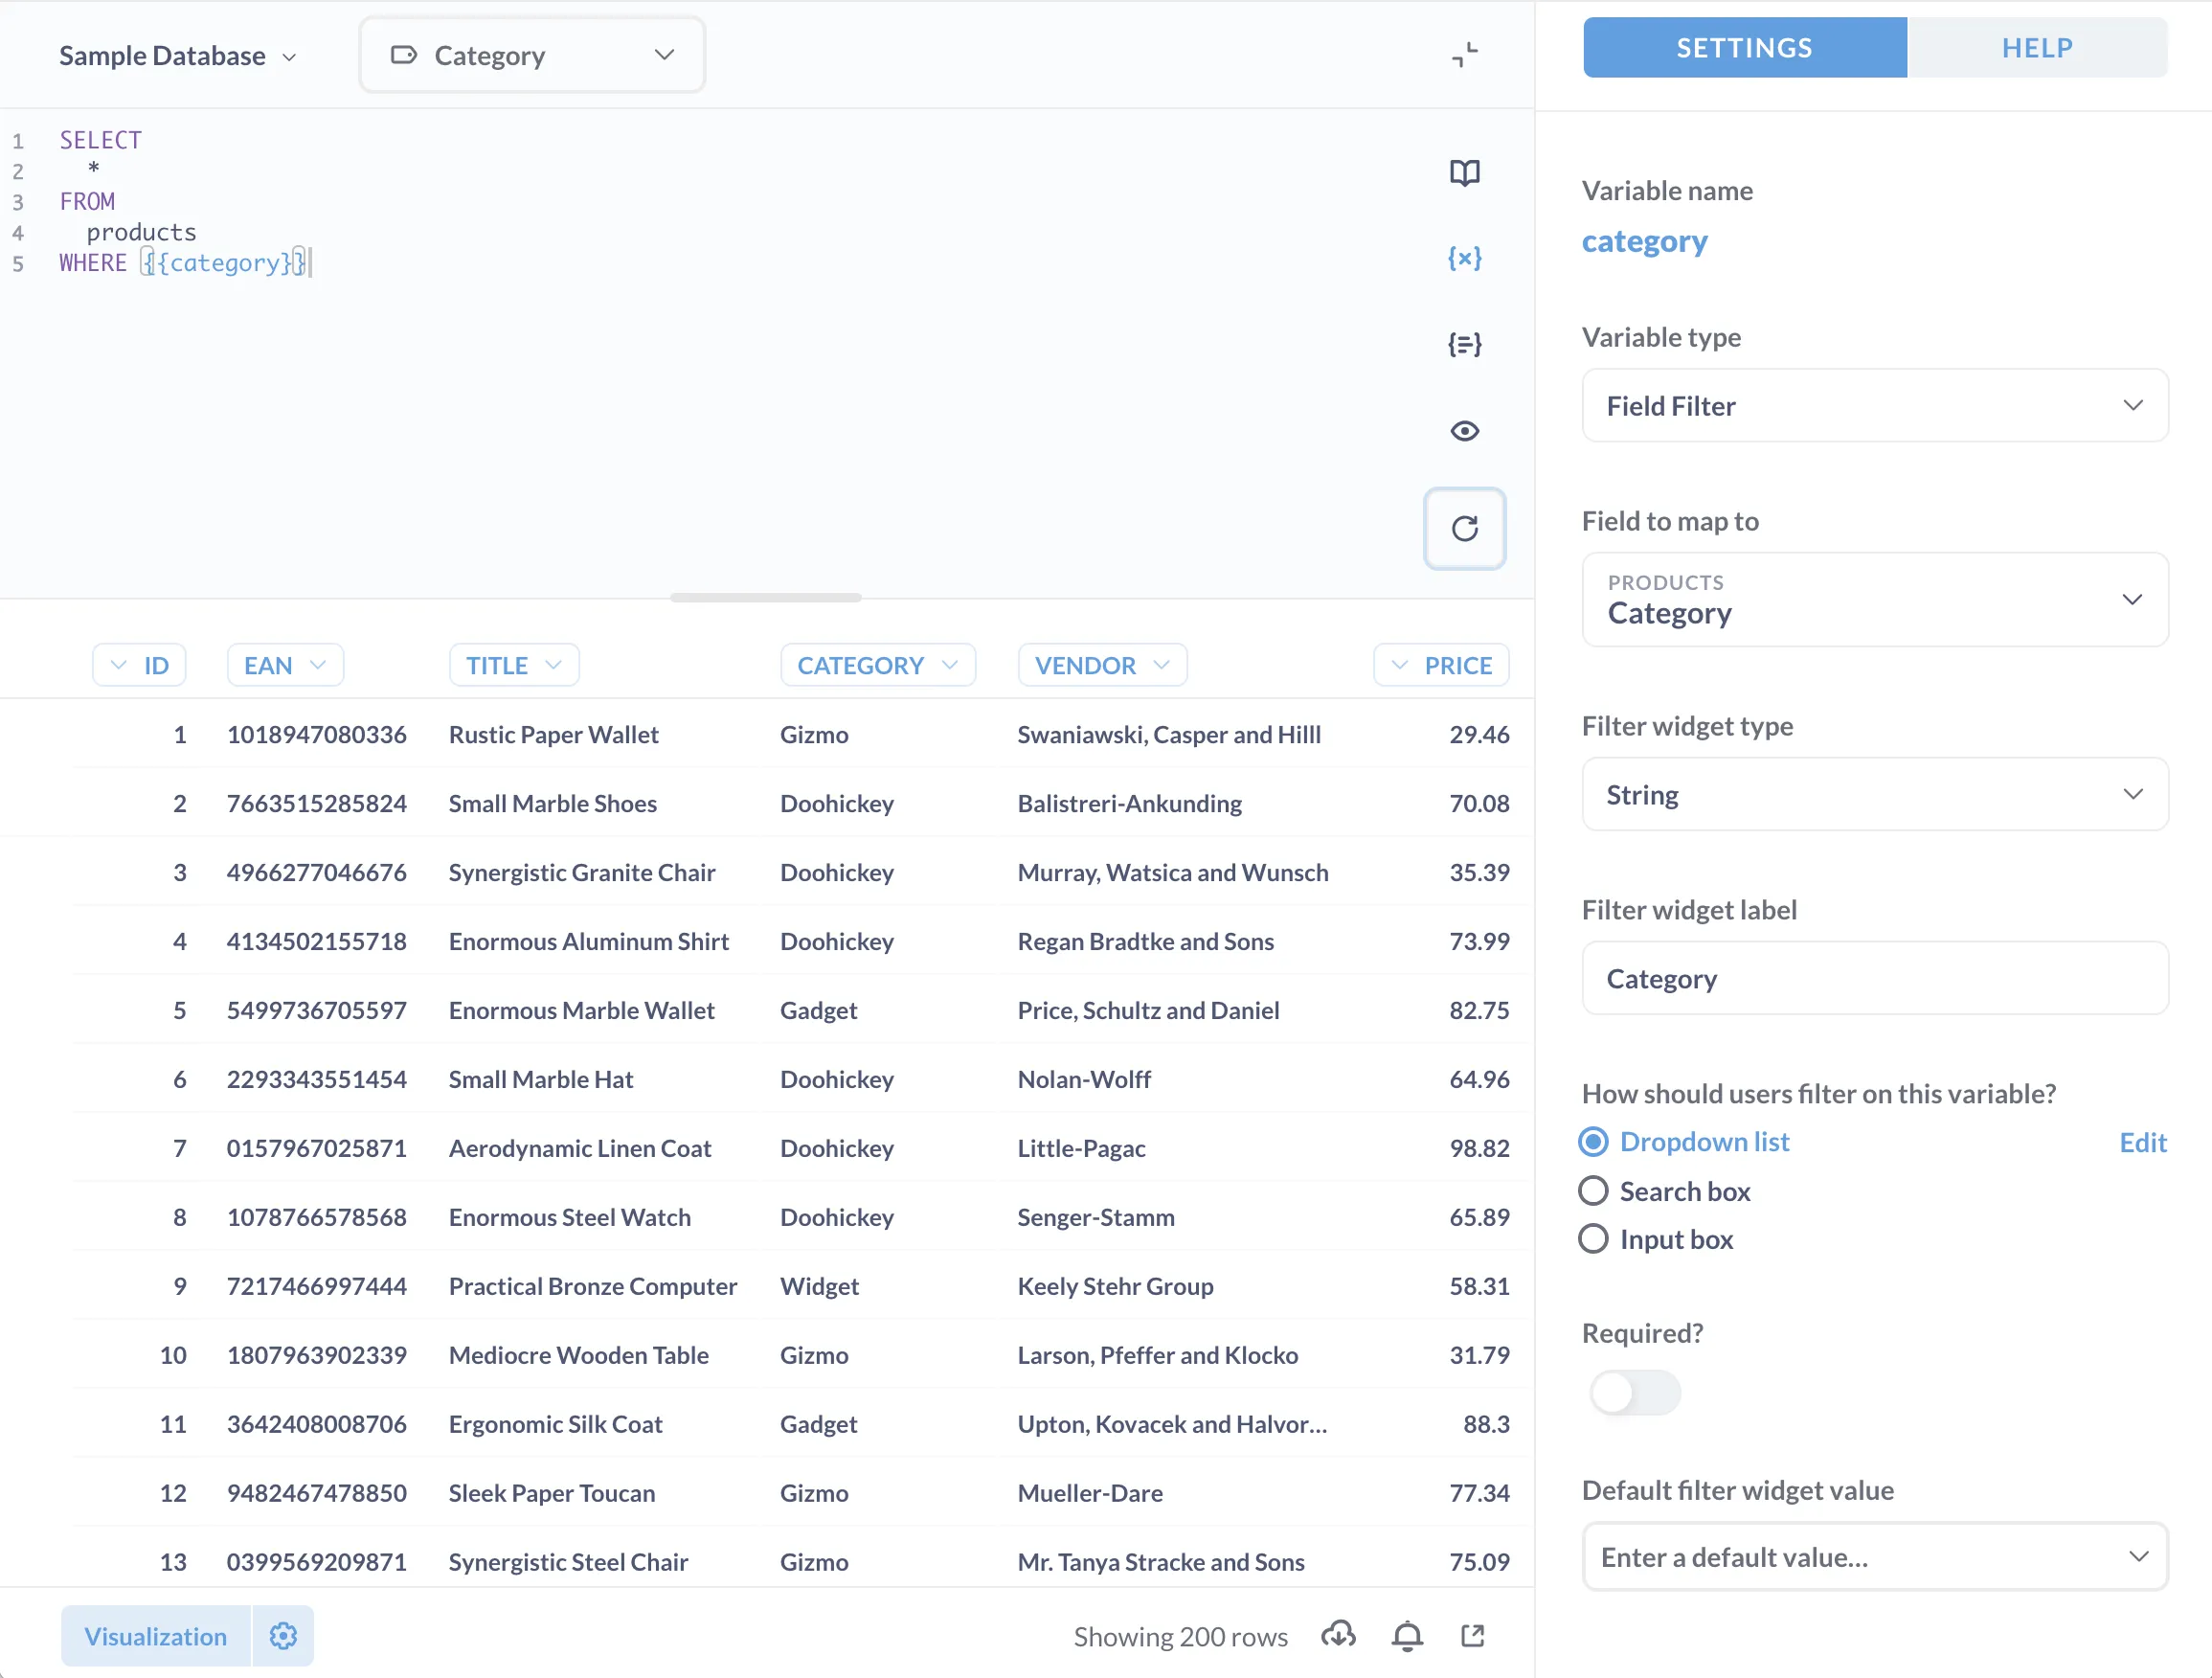The image size is (2212, 1678).
Task: Collapse the editor with the contract icon
Action: click(x=1464, y=55)
